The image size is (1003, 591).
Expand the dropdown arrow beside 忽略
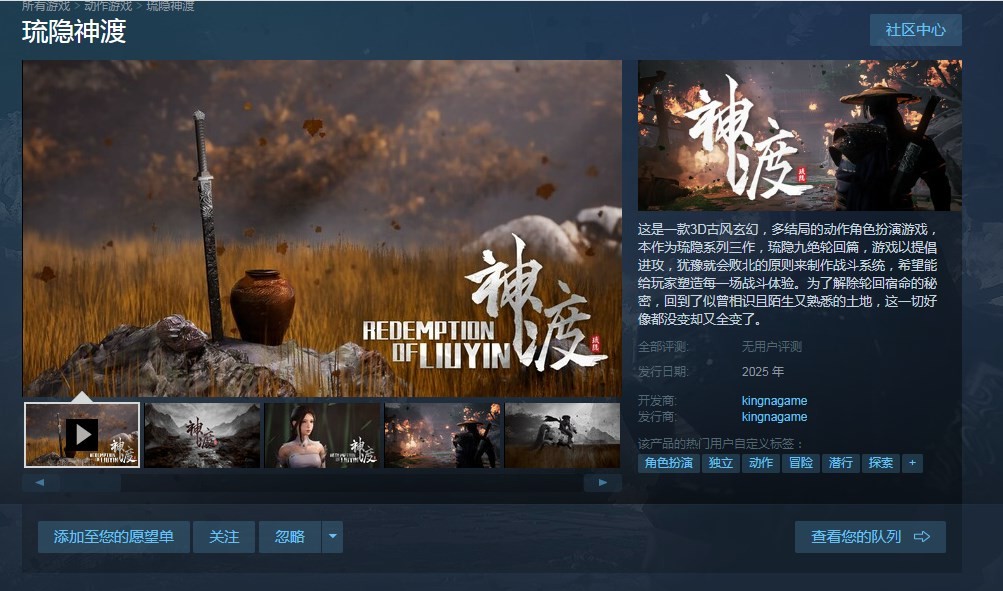click(333, 537)
